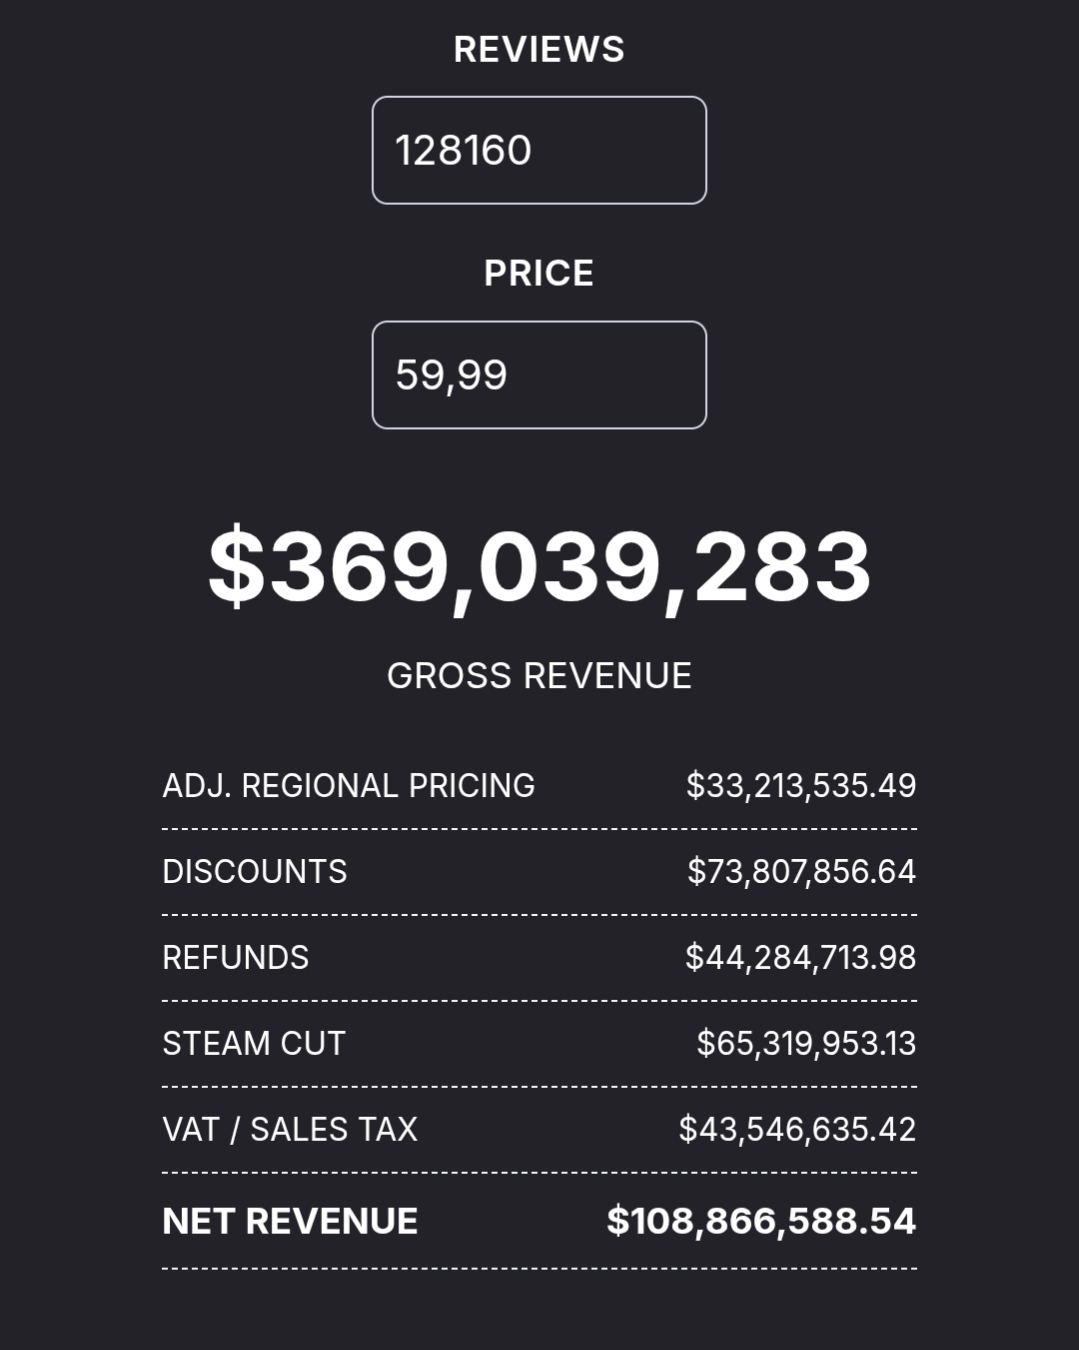Select the $33,213,535.49 regional pricing amount
This screenshot has height=1350, width=1079.
point(801,786)
